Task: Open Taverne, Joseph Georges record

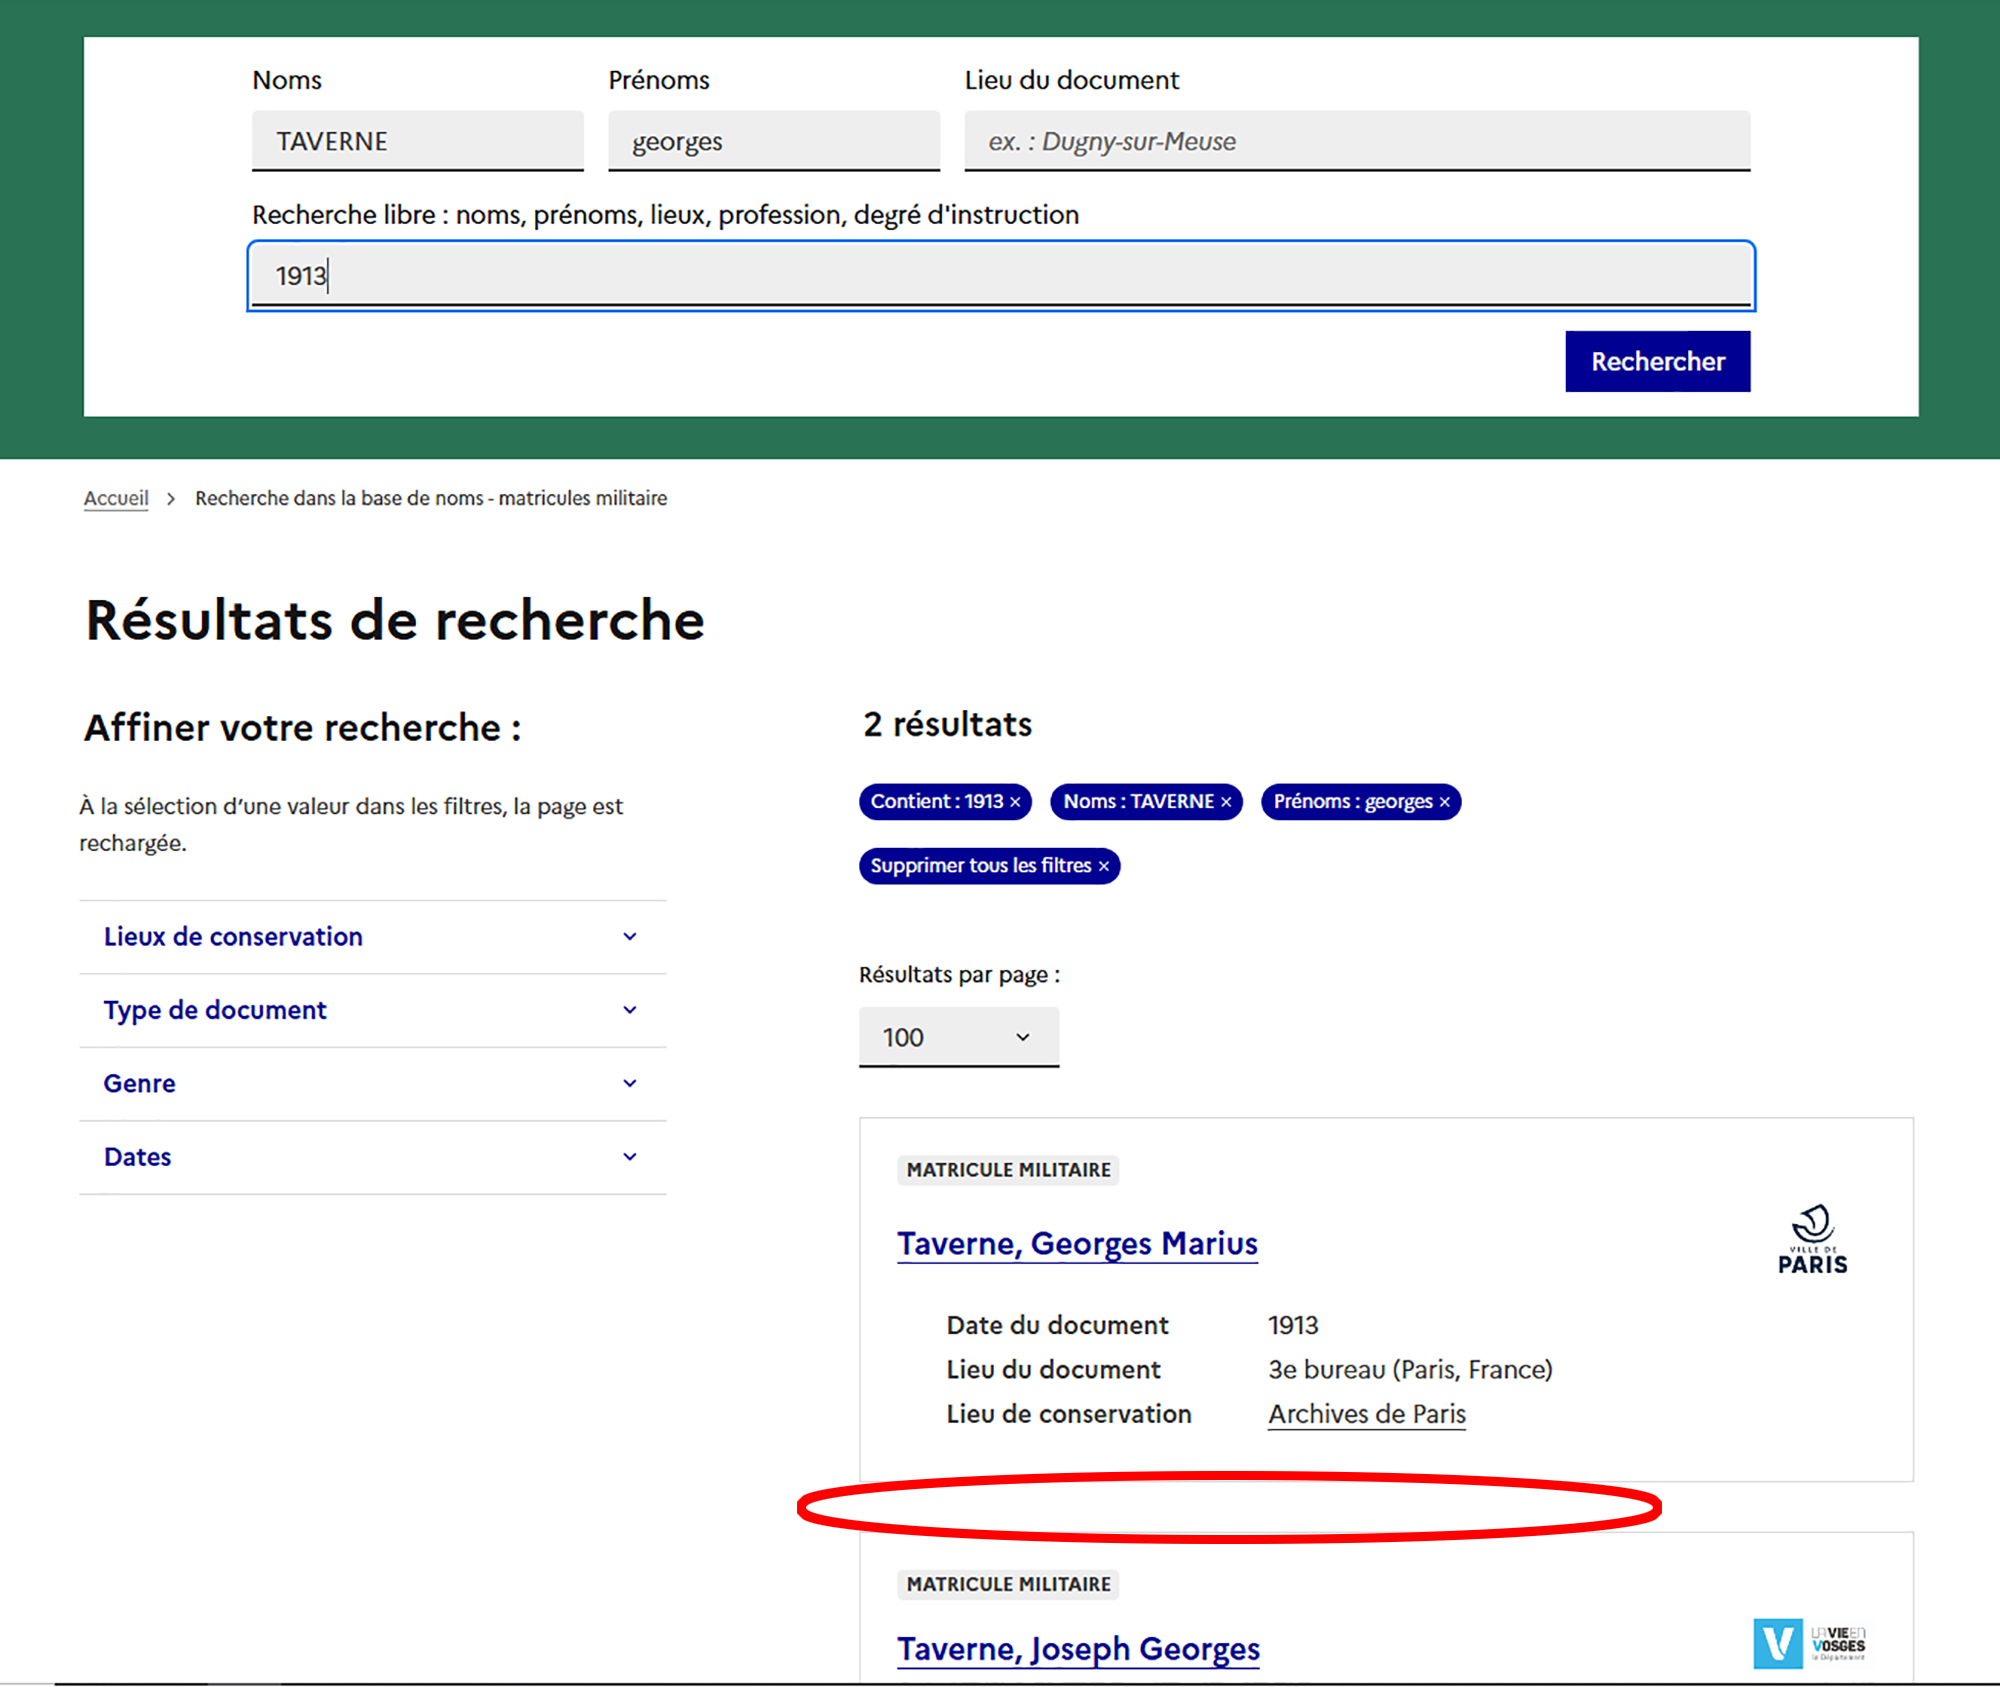Action: pyautogui.click(x=1077, y=1648)
